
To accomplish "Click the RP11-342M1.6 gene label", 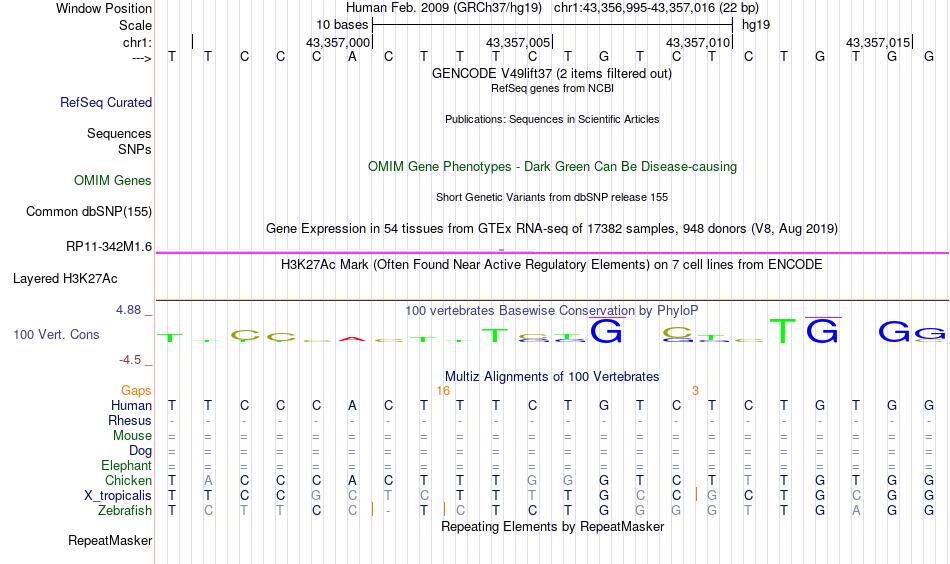I will 109,247.
